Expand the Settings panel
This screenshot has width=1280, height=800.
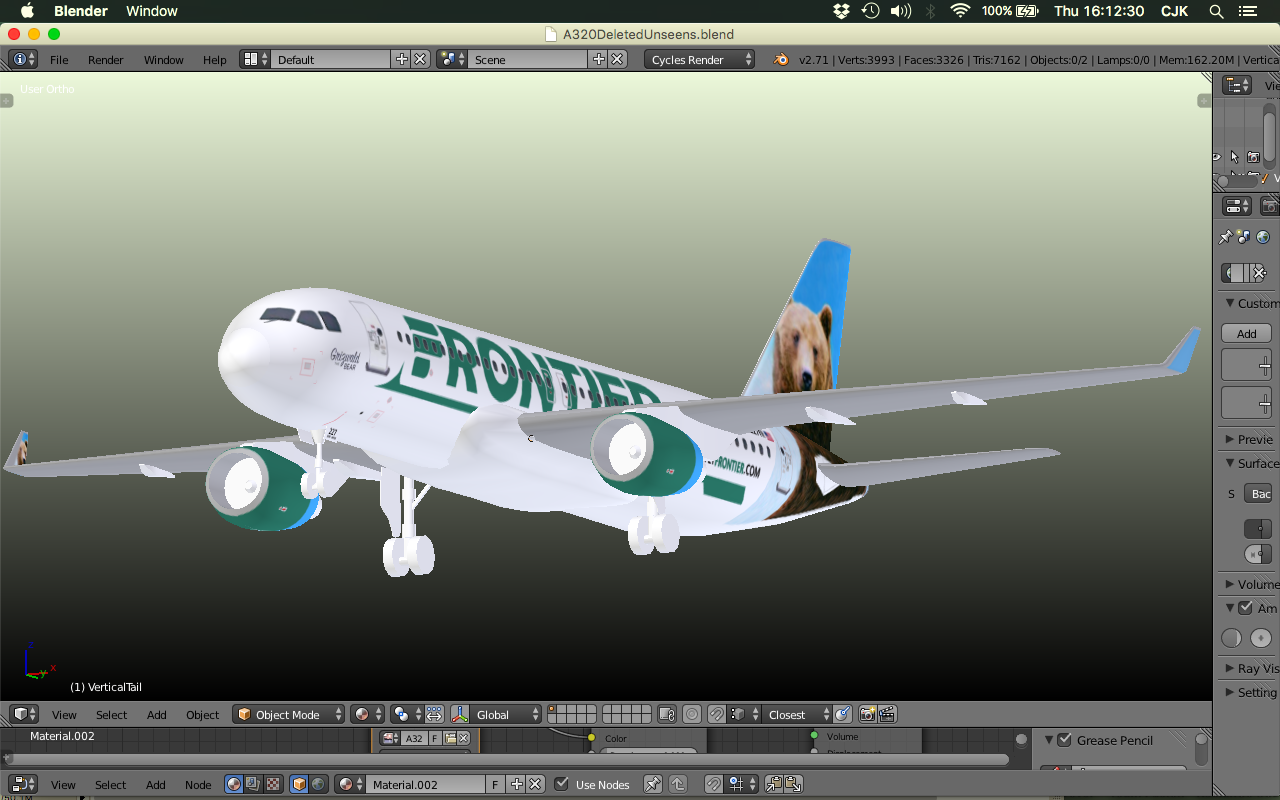[1230, 692]
